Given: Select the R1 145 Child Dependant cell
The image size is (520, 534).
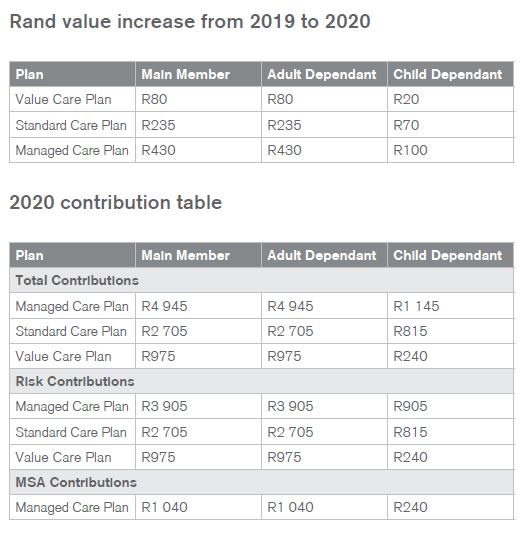Looking at the screenshot, I should 450,306.
